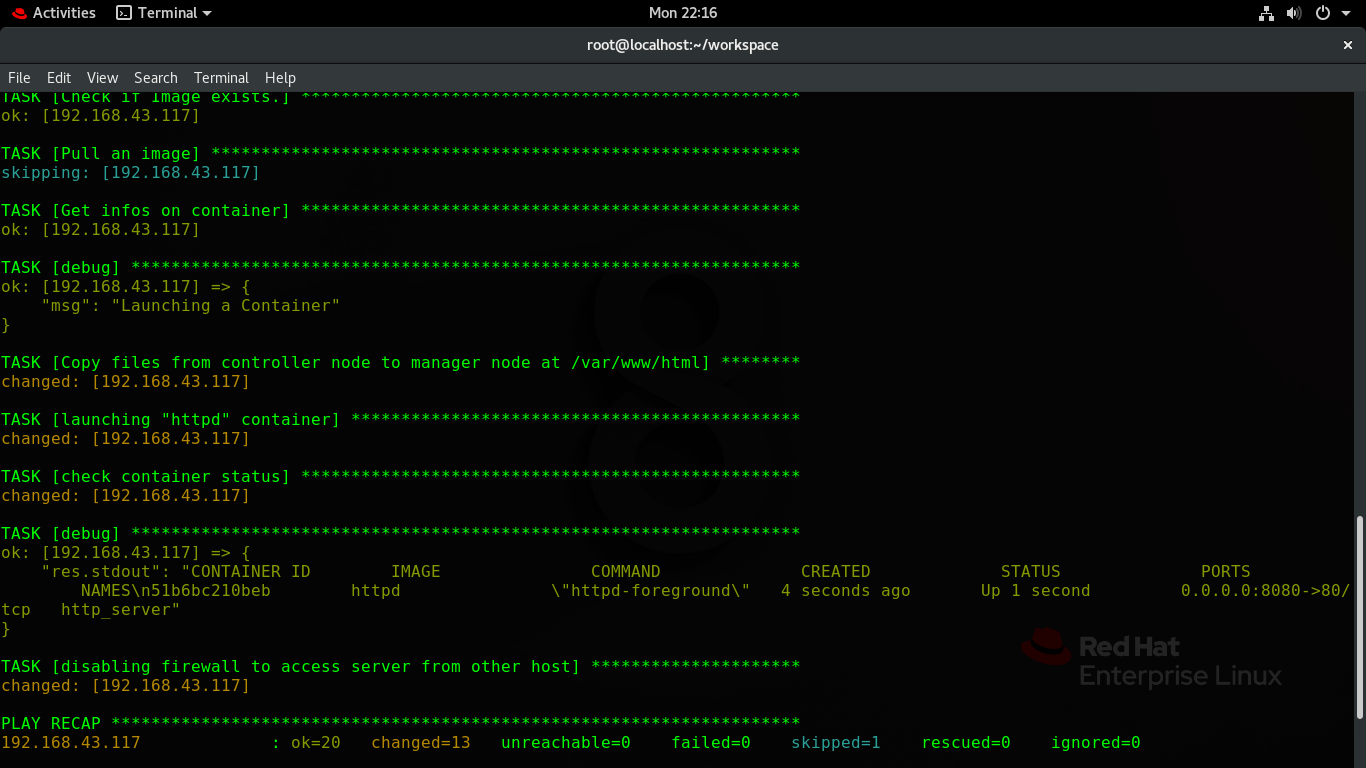The height and width of the screenshot is (768, 1366).
Task: Click the power icon in the top bar
Action: 1322,12
